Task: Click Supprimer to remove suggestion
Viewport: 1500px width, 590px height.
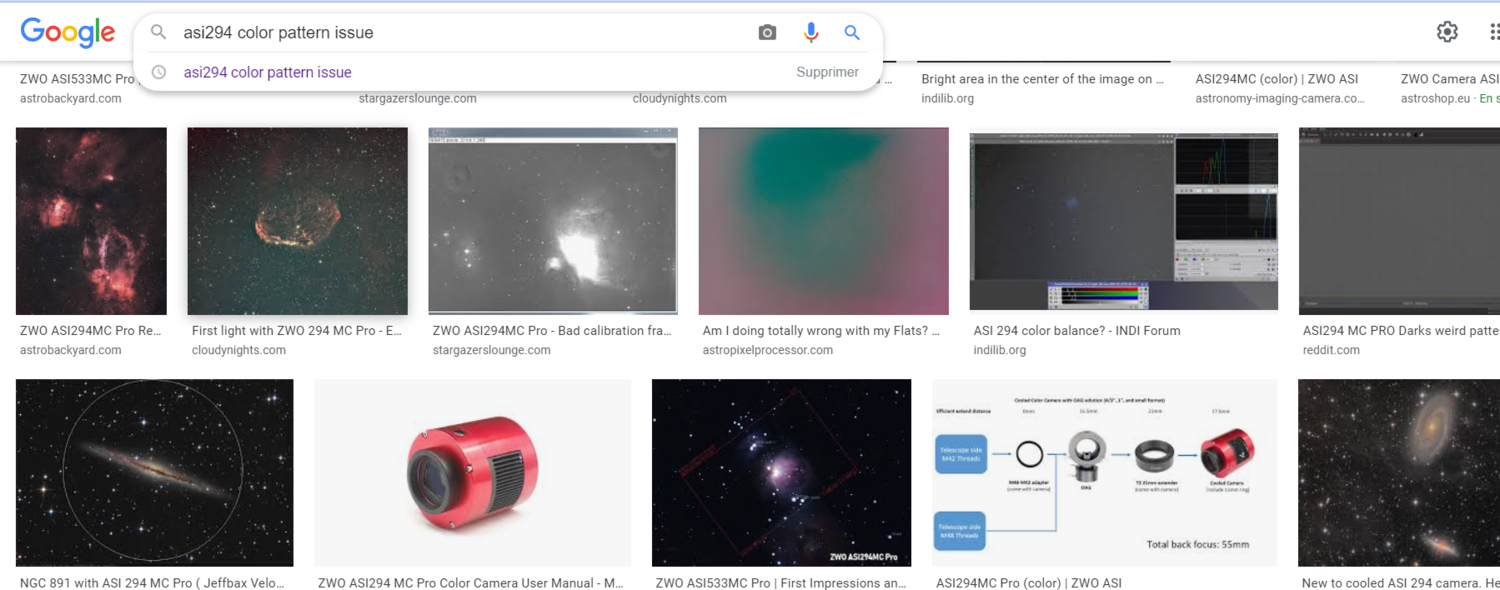Action: pyautogui.click(x=827, y=72)
